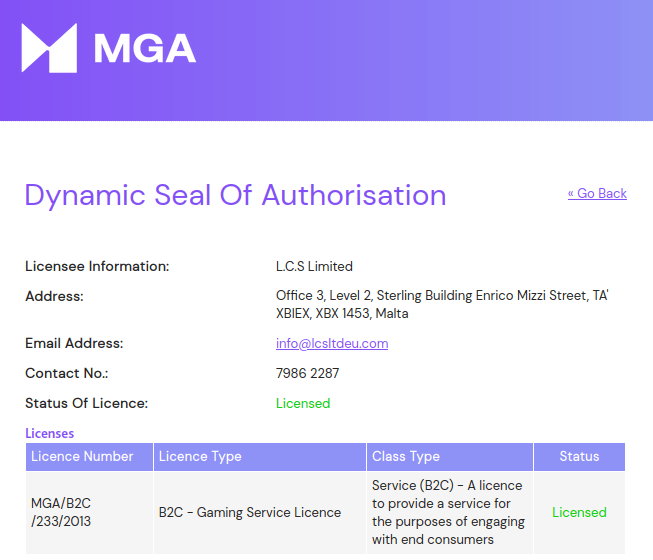This screenshot has width=653, height=560.
Task: Click the Status column header
Action: point(579,457)
